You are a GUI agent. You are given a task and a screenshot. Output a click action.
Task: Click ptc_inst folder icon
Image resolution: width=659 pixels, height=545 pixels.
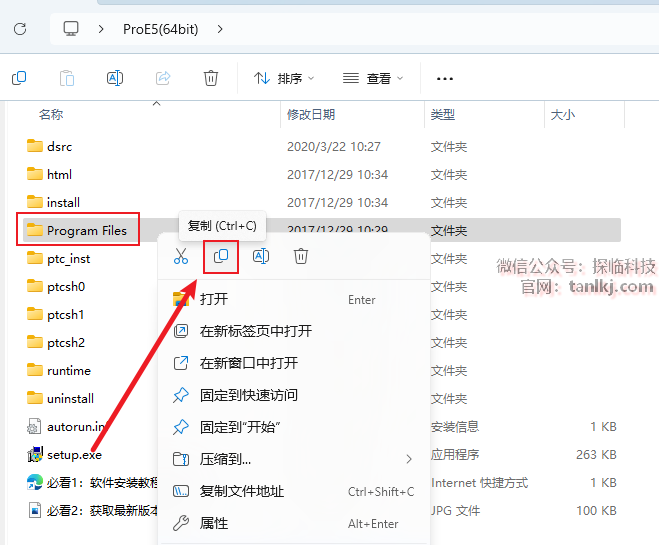click(34, 258)
